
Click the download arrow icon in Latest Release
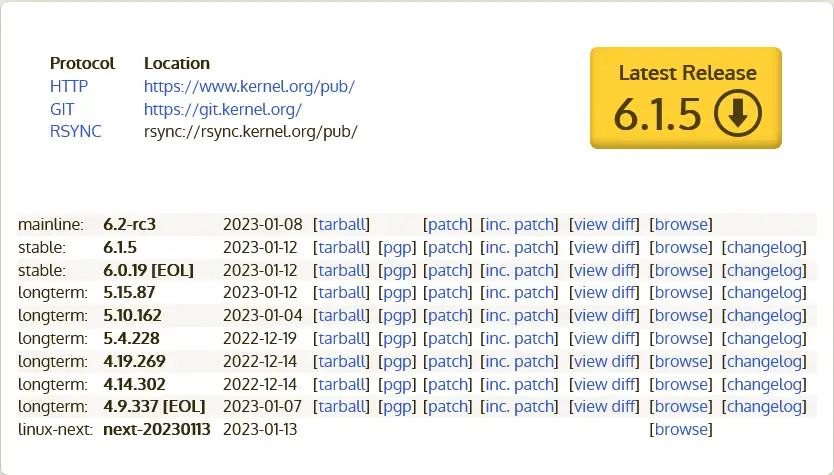738,113
